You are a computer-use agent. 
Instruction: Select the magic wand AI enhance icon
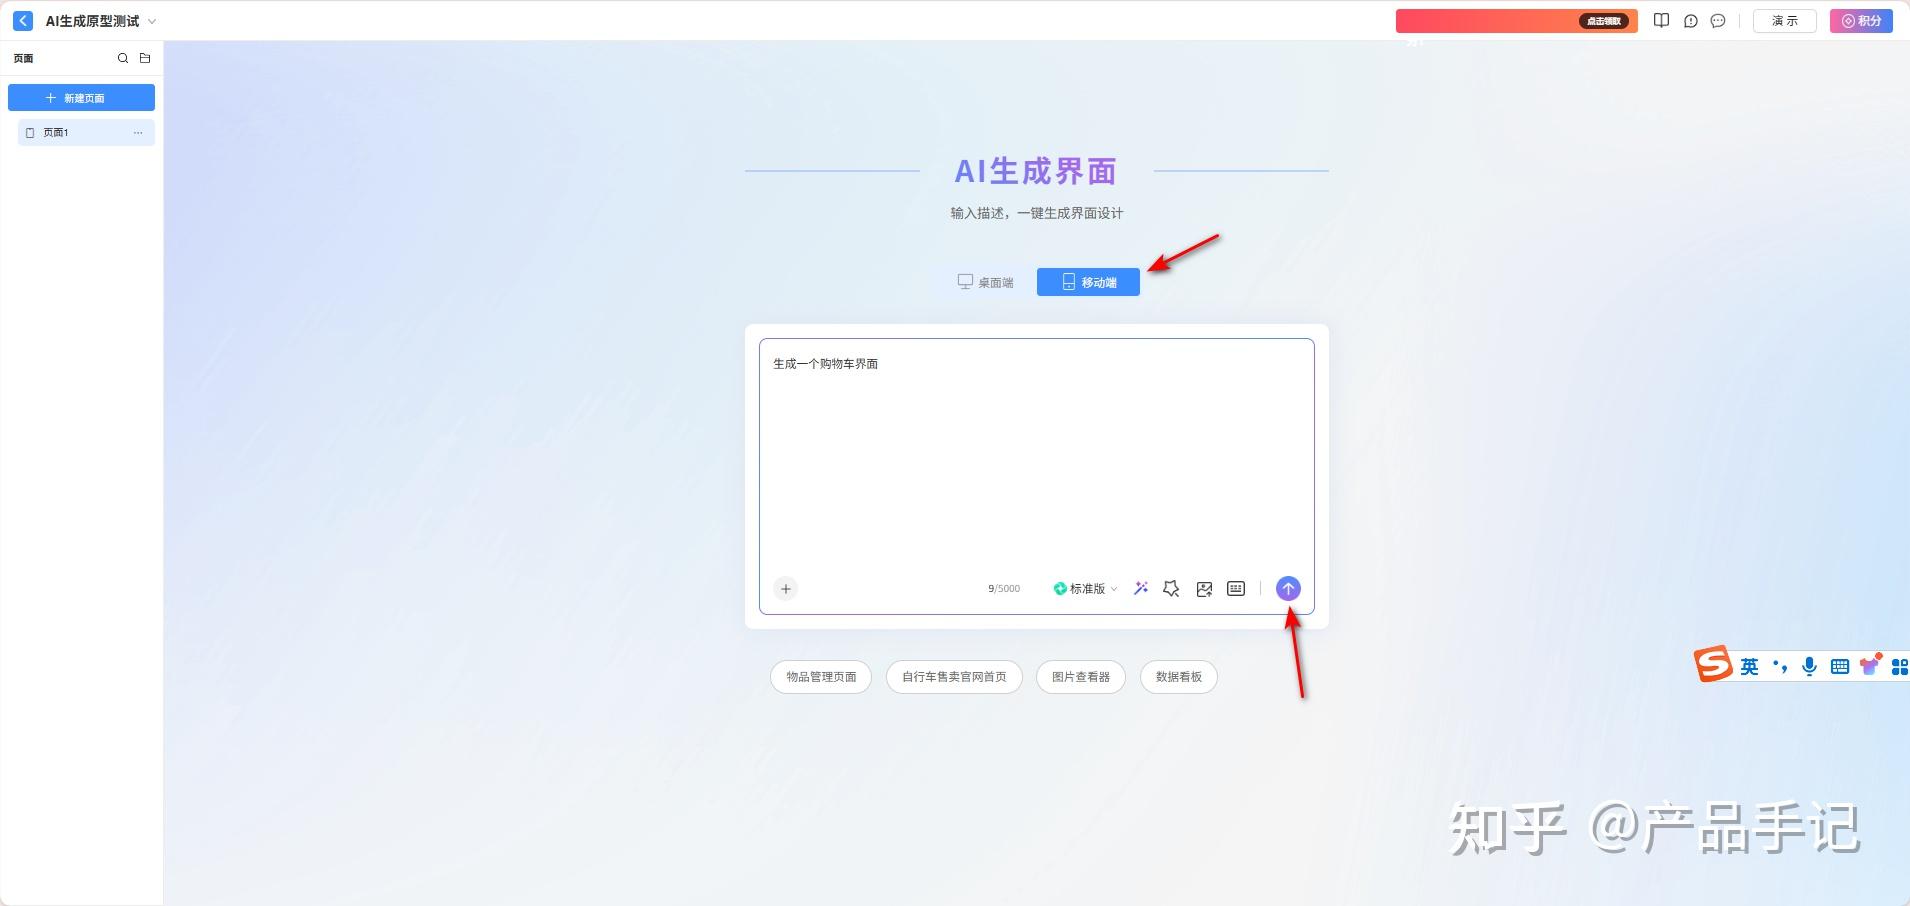[x=1139, y=589]
